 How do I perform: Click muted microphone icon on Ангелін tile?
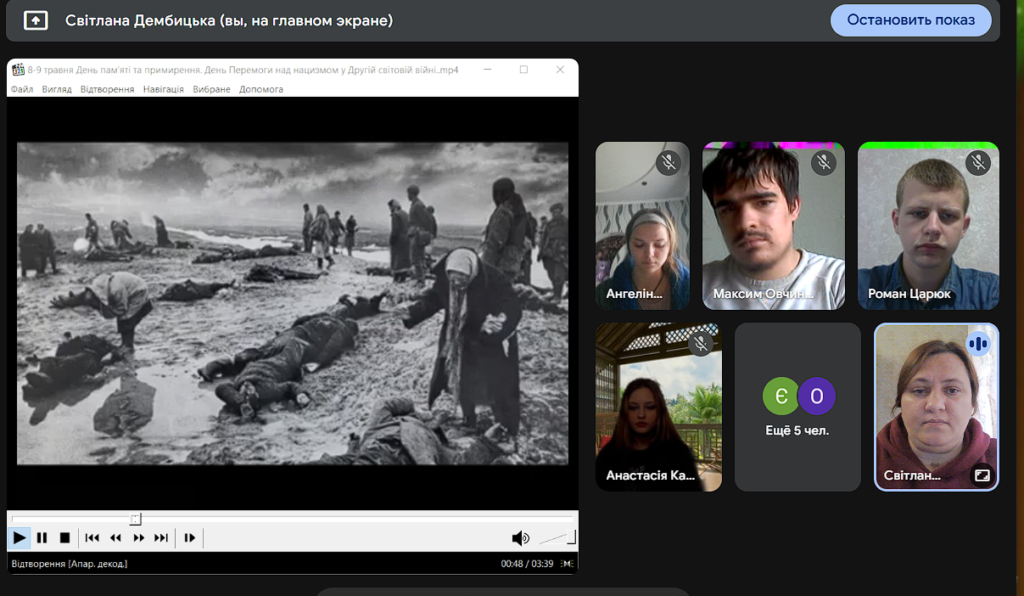pos(669,163)
